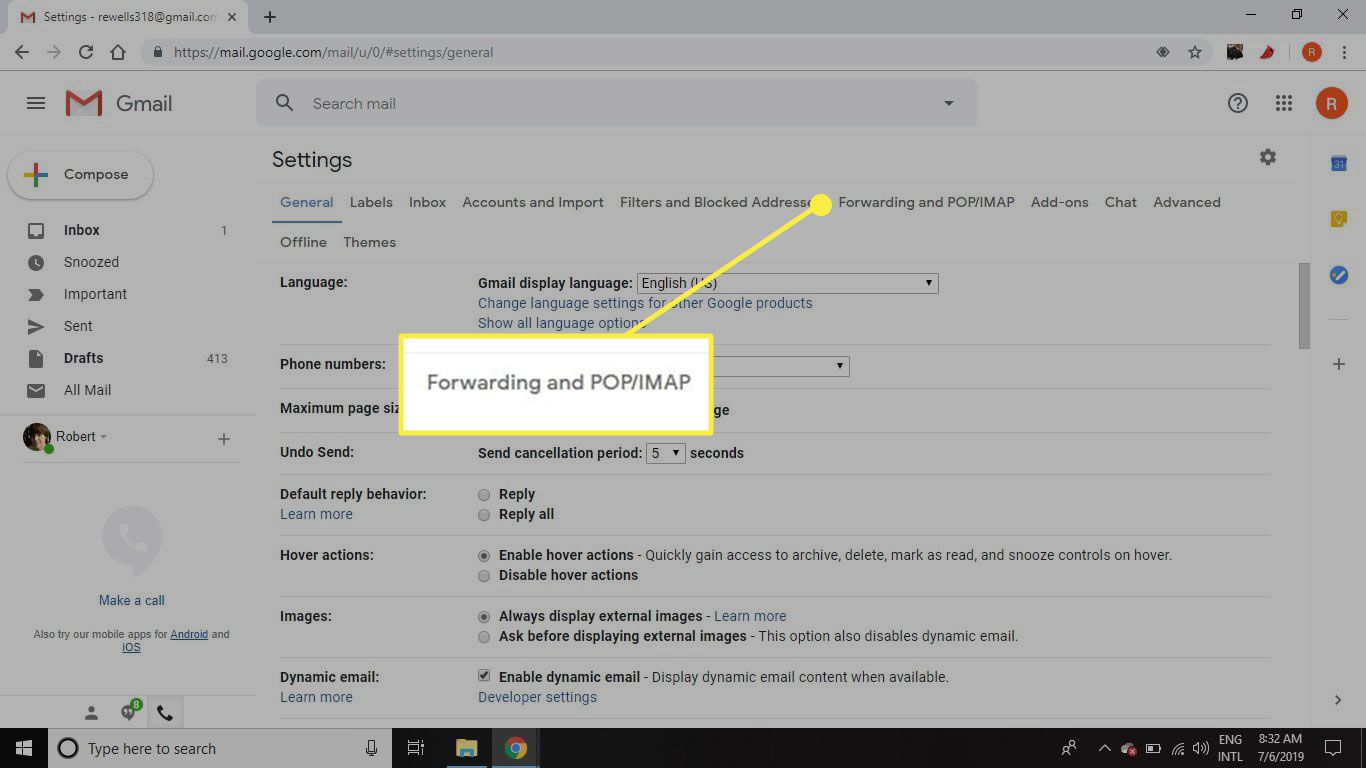
Task: Open a new browser tab with plus
Action: [270, 16]
